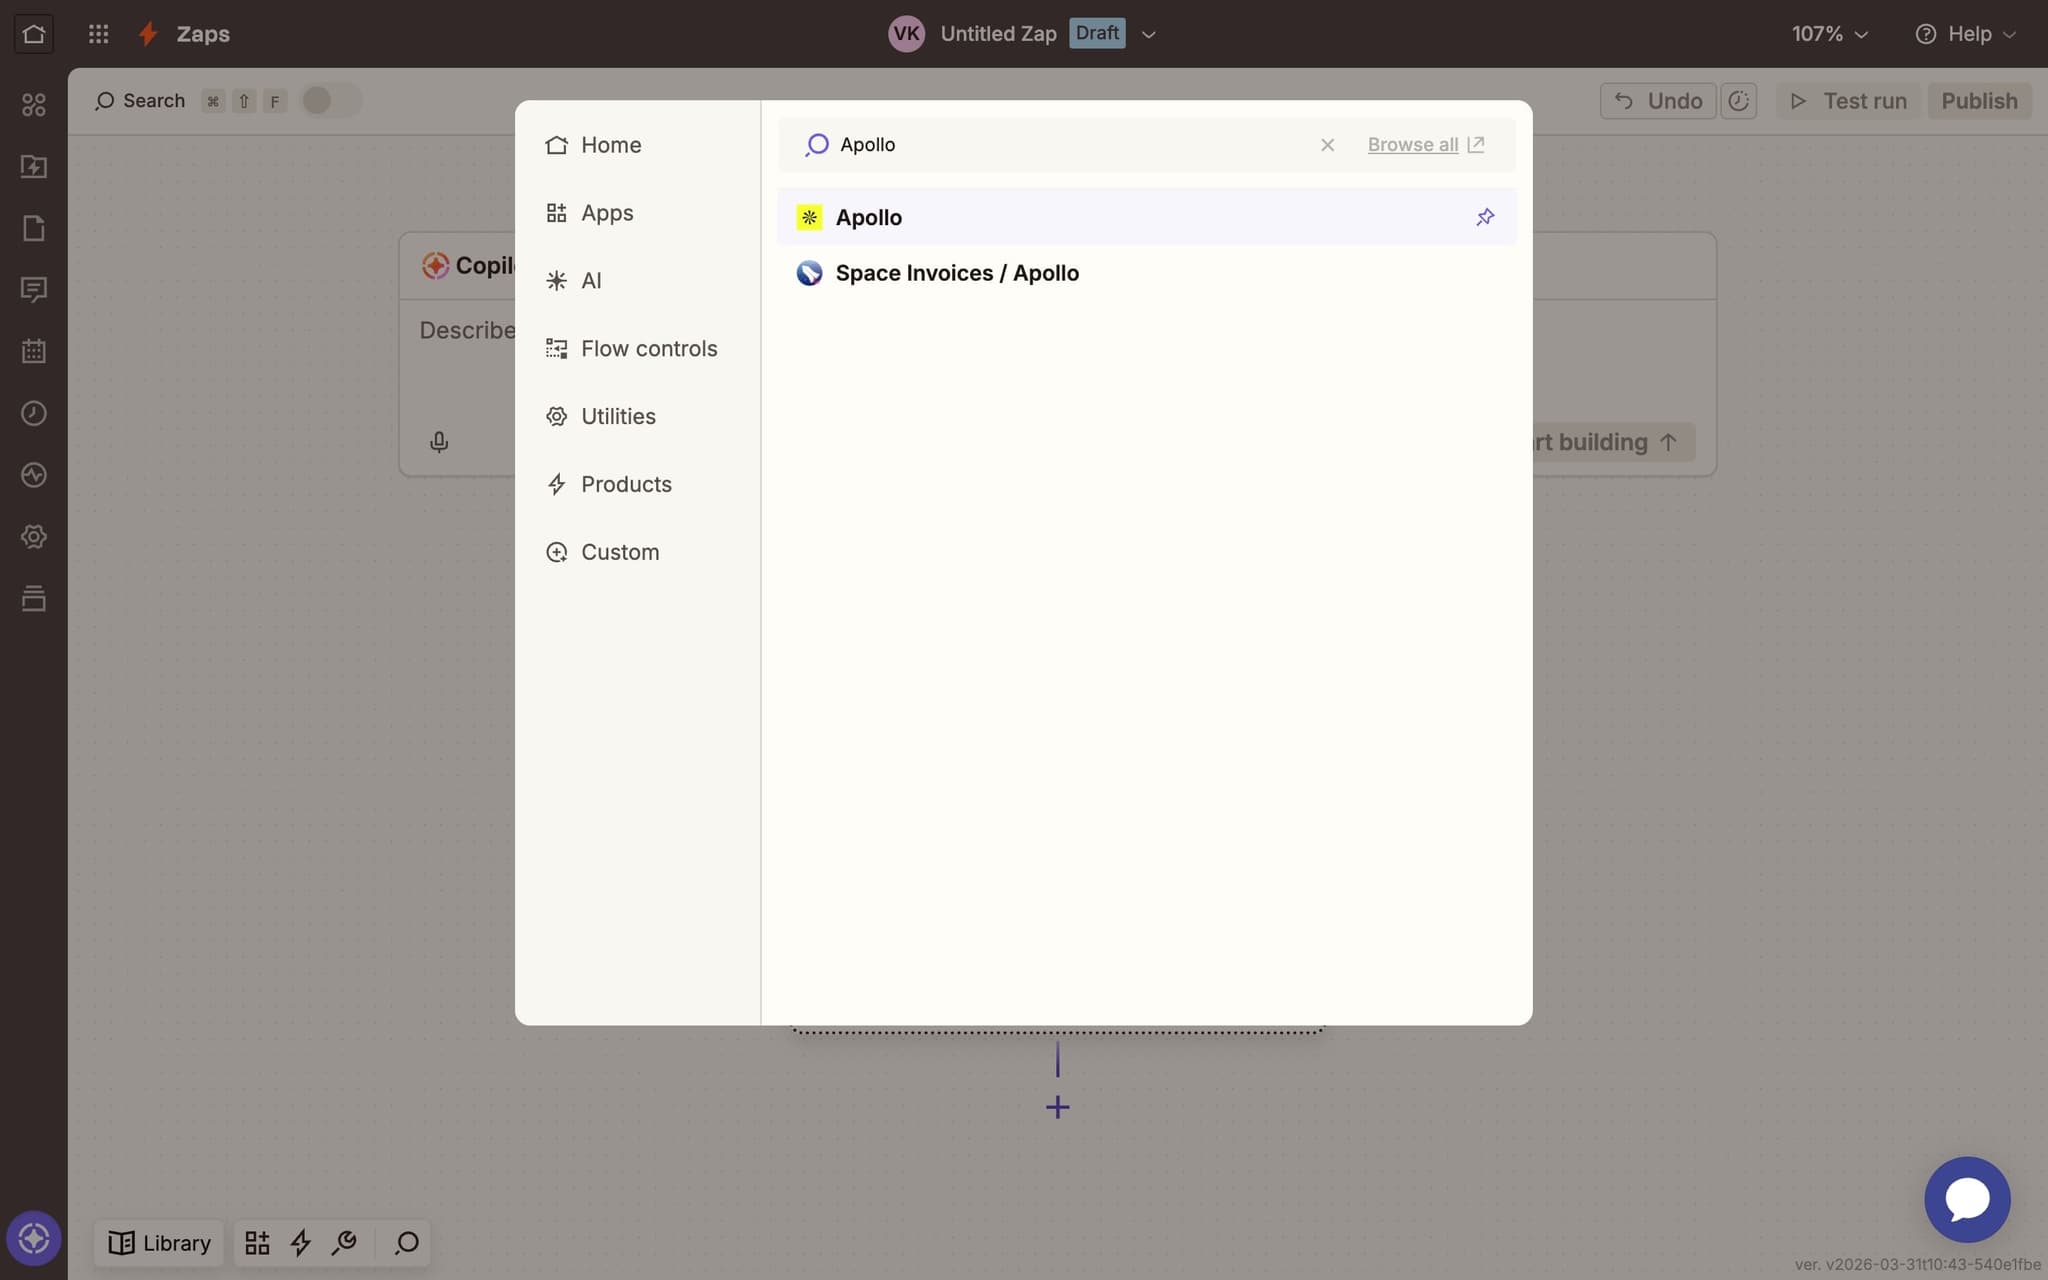Click the microphone icon in the Copilot panel

coord(439,441)
